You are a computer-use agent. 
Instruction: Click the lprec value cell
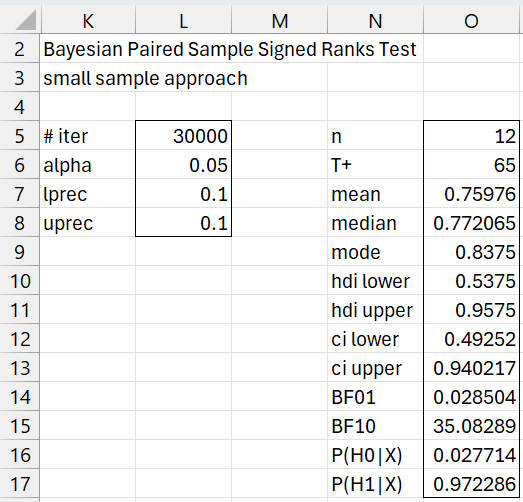183,193
